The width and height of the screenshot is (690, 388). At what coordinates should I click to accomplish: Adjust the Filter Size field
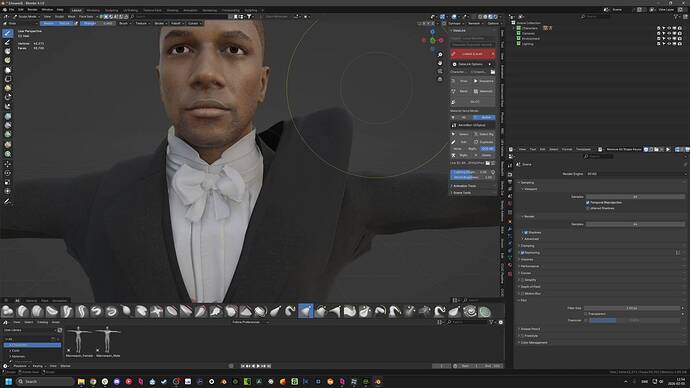tap(631, 308)
